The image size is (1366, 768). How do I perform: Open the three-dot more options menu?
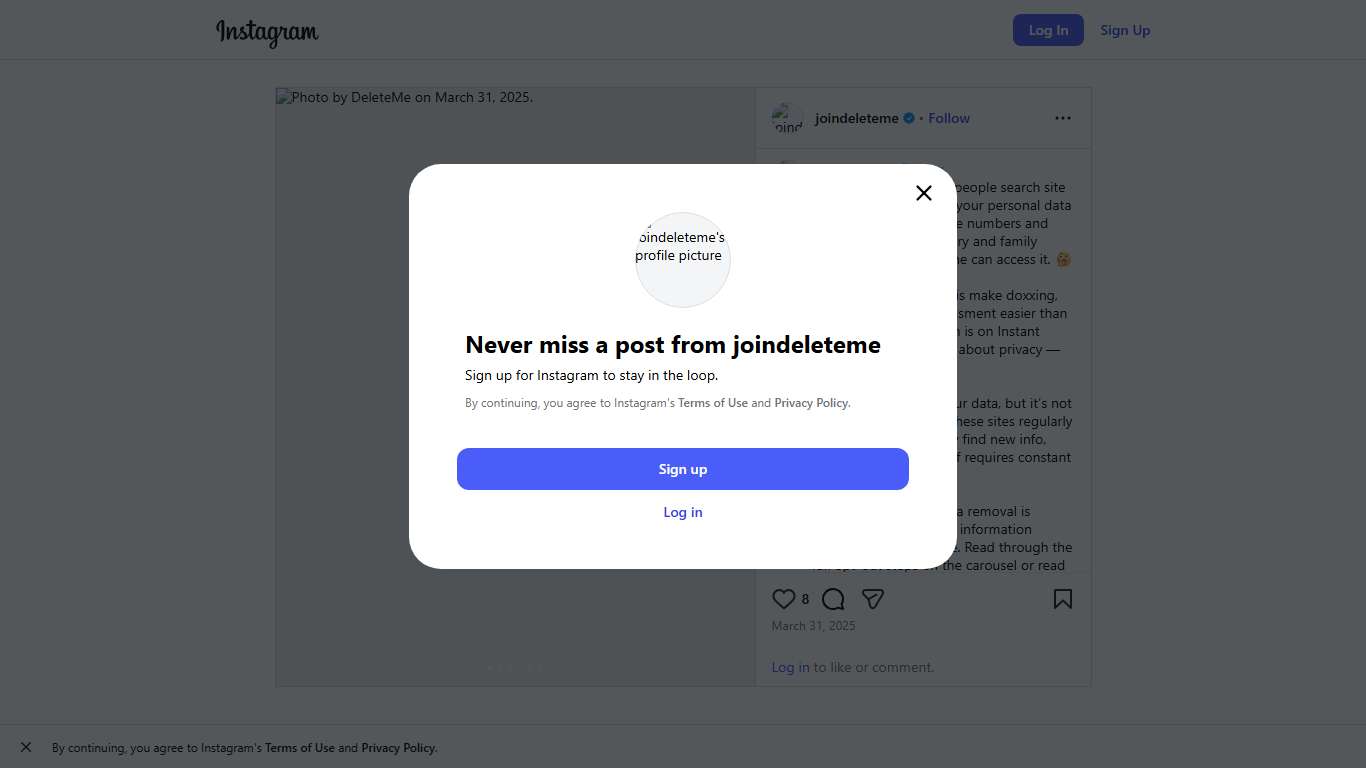1062,118
